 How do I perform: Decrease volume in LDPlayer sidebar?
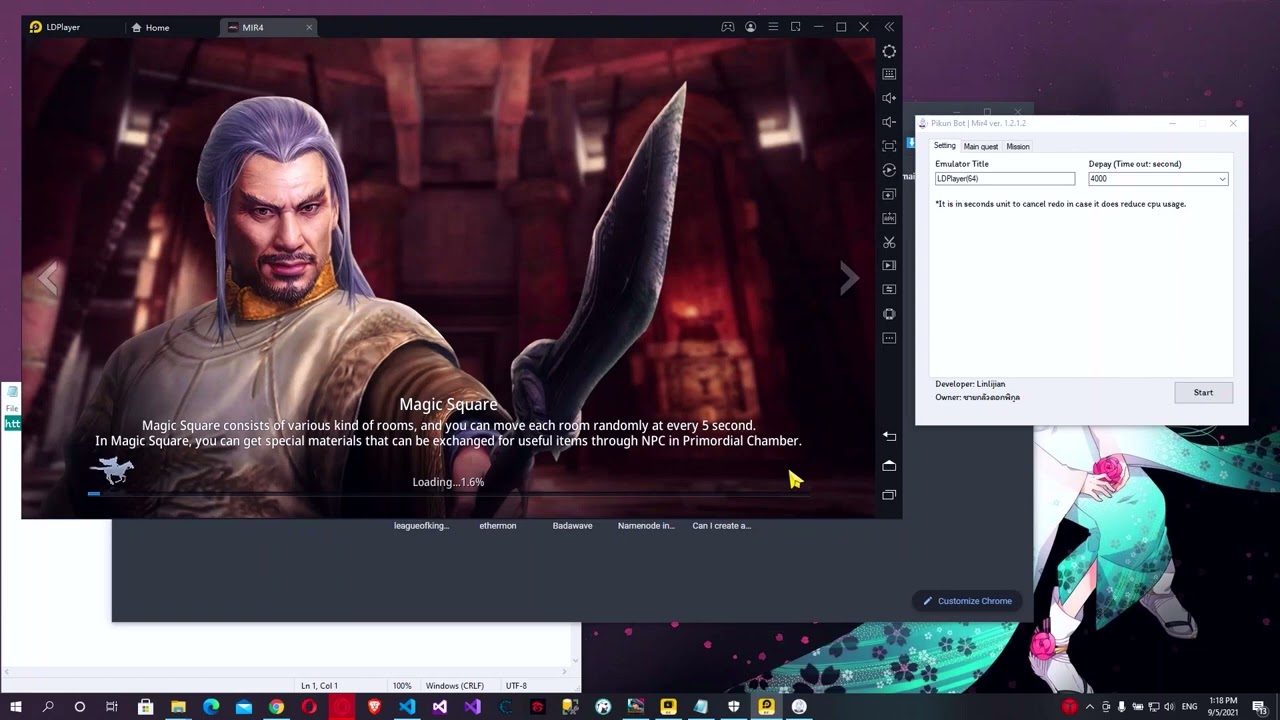tap(889, 122)
